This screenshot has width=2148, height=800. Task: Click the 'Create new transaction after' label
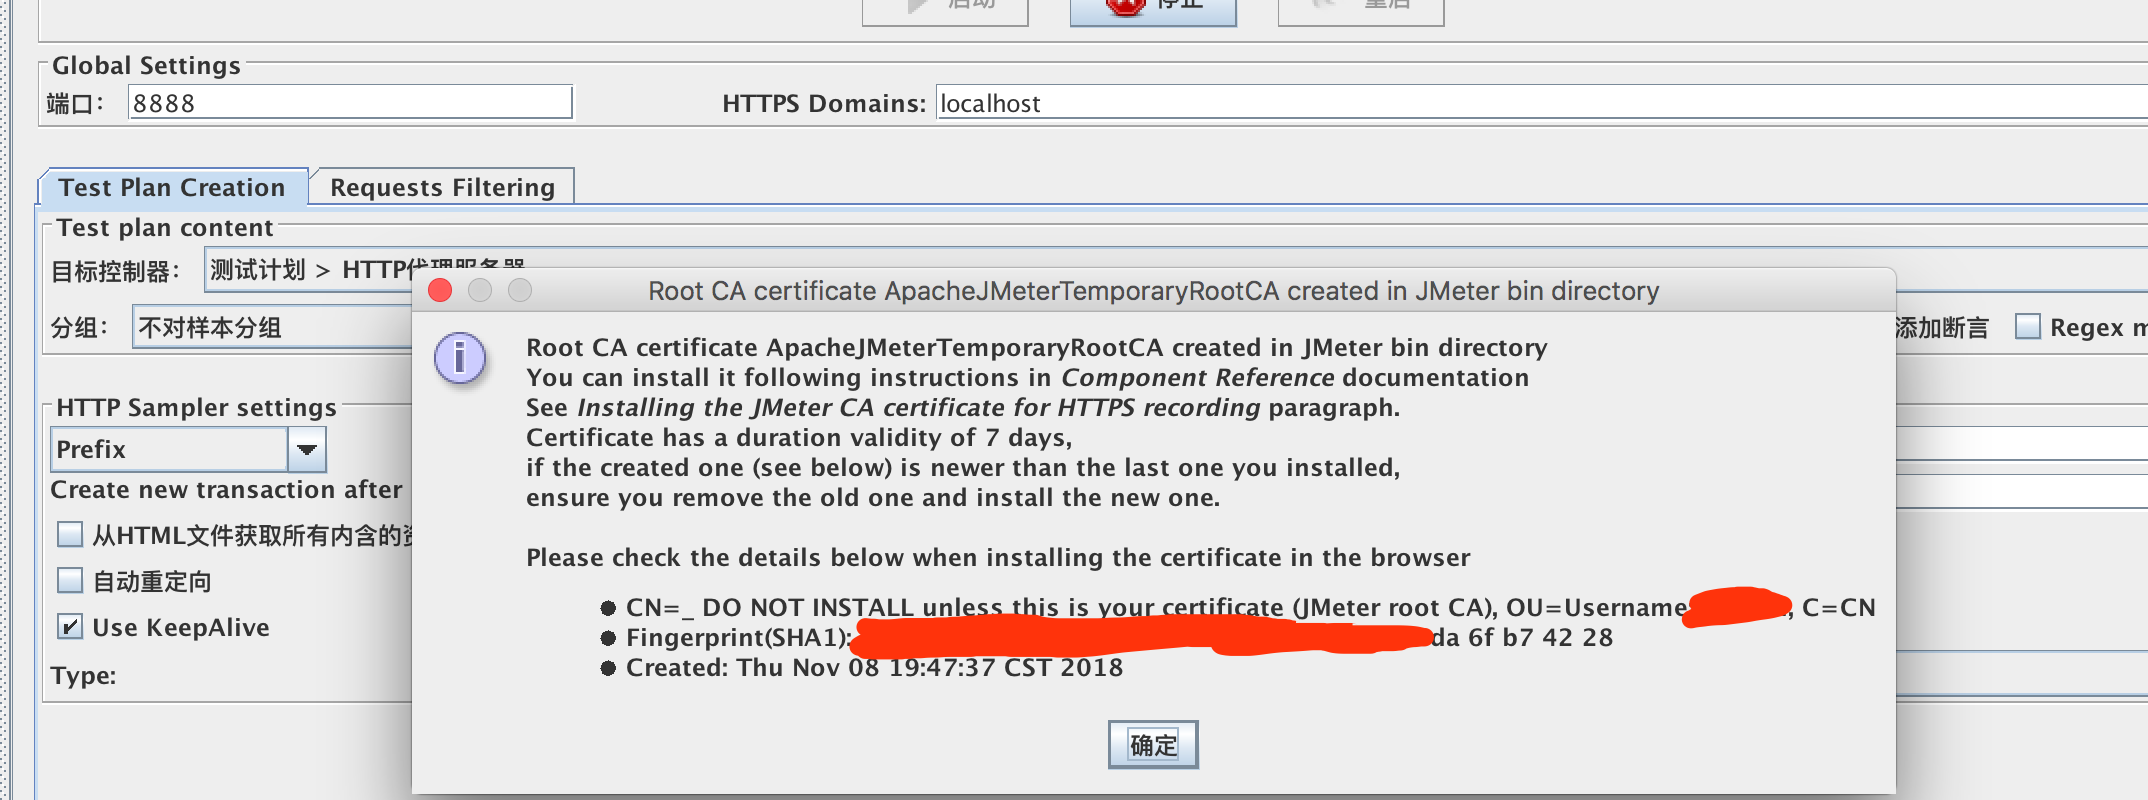(x=227, y=489)
